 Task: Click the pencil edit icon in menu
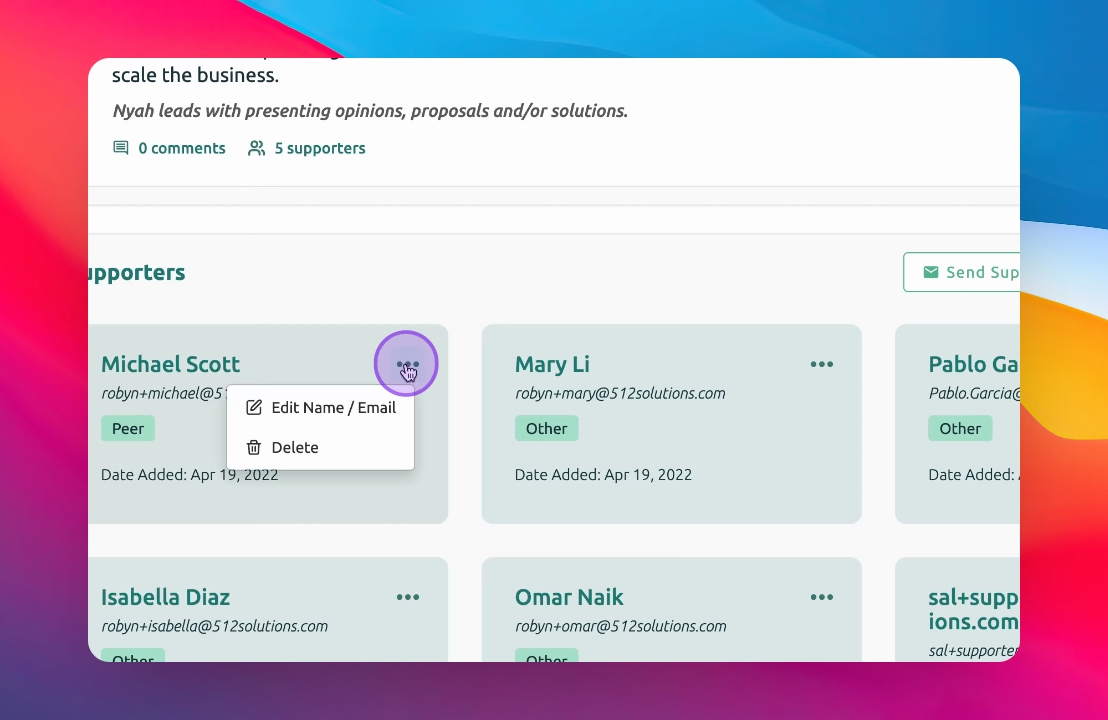pyautogui.click(x=254, y=408)
